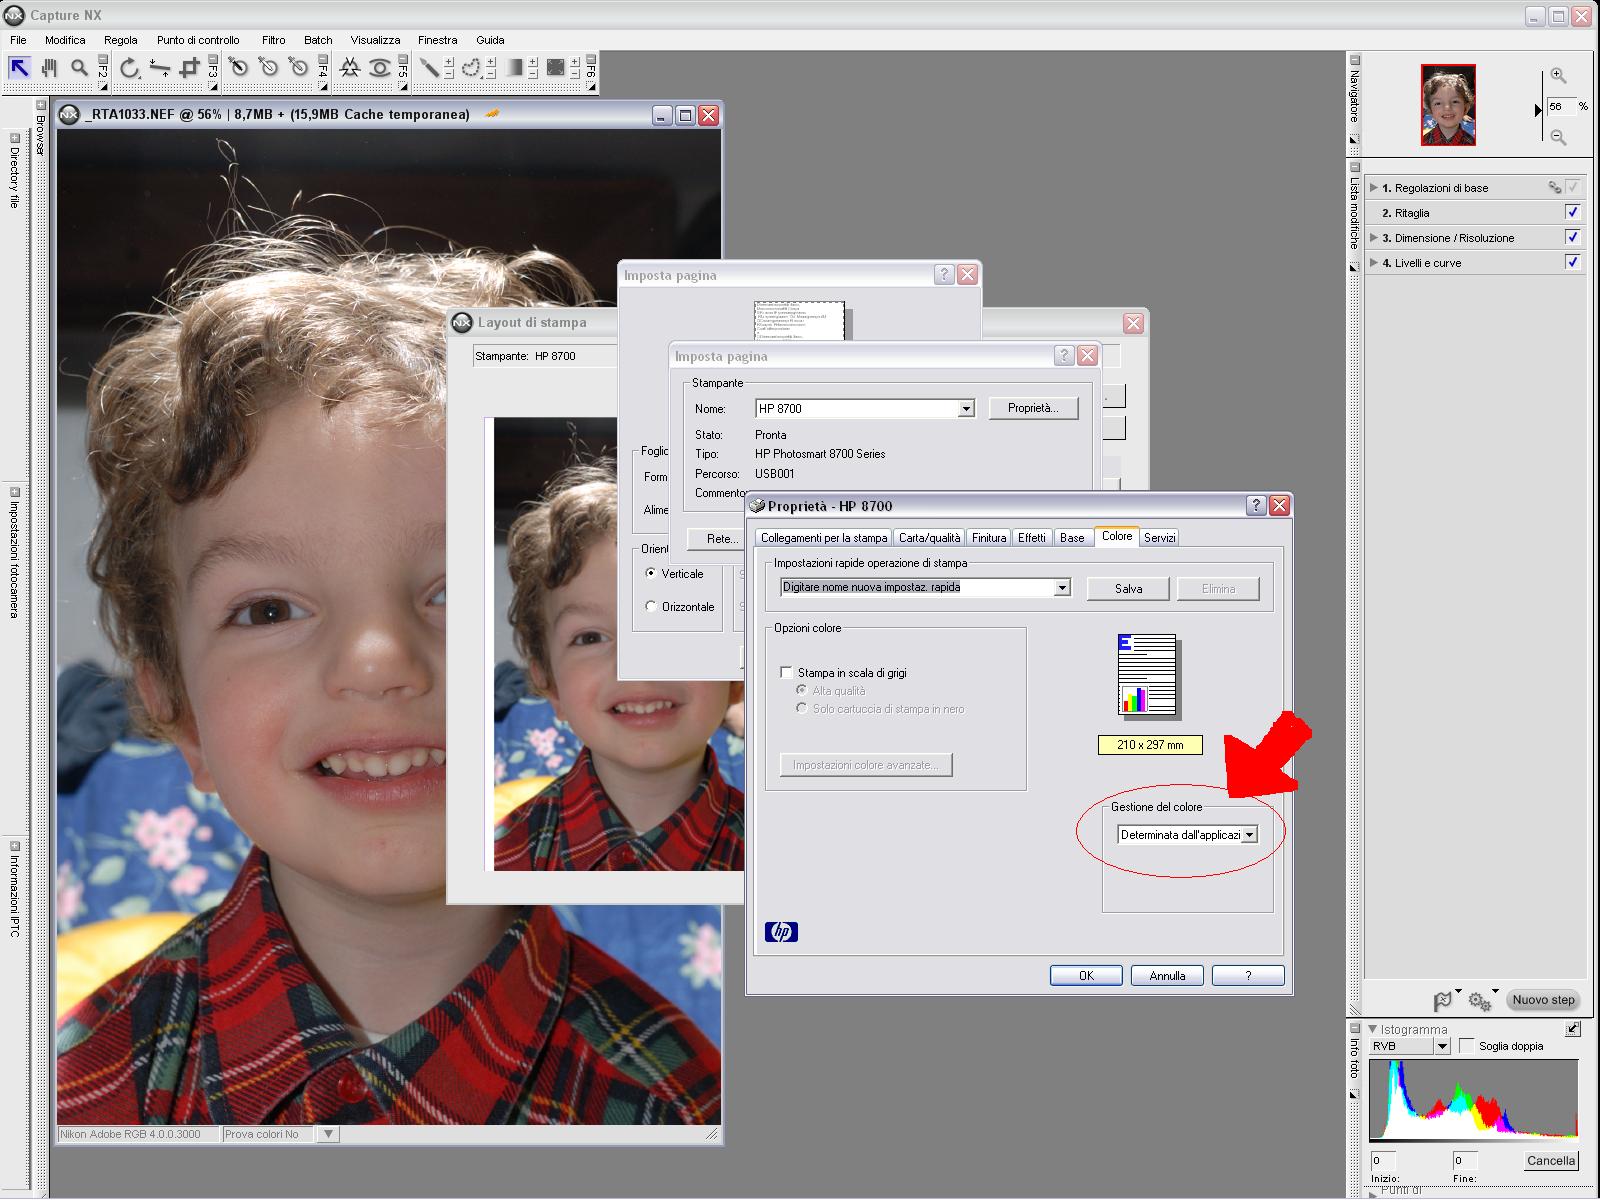Select the gradient selection tool
The width and height of the screenshot is (1600, 1200).
(513, 68)
